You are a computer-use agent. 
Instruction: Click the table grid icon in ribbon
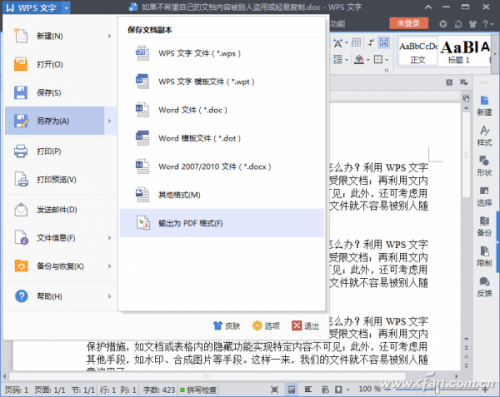[356, 42]
